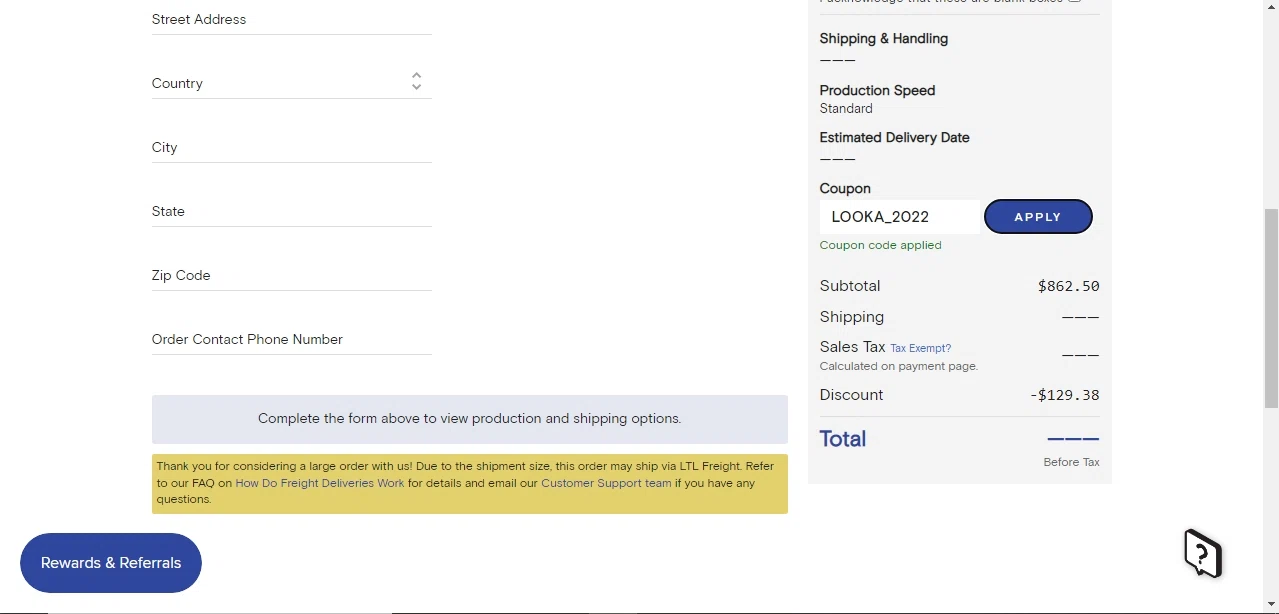Select the 'Before Tax' note
Image resolution: width=1279 pixels, height=614 pixels.
click(1071, 462)
